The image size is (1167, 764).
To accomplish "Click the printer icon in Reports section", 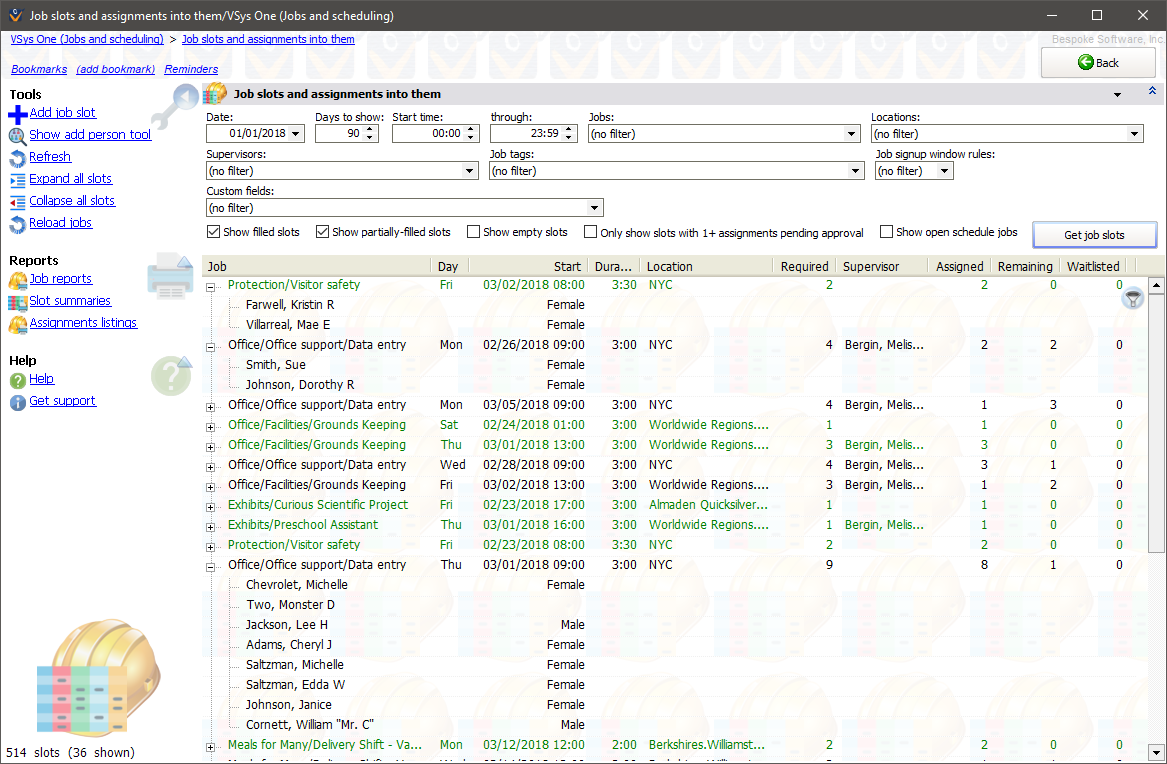I will tap(173, 278).
